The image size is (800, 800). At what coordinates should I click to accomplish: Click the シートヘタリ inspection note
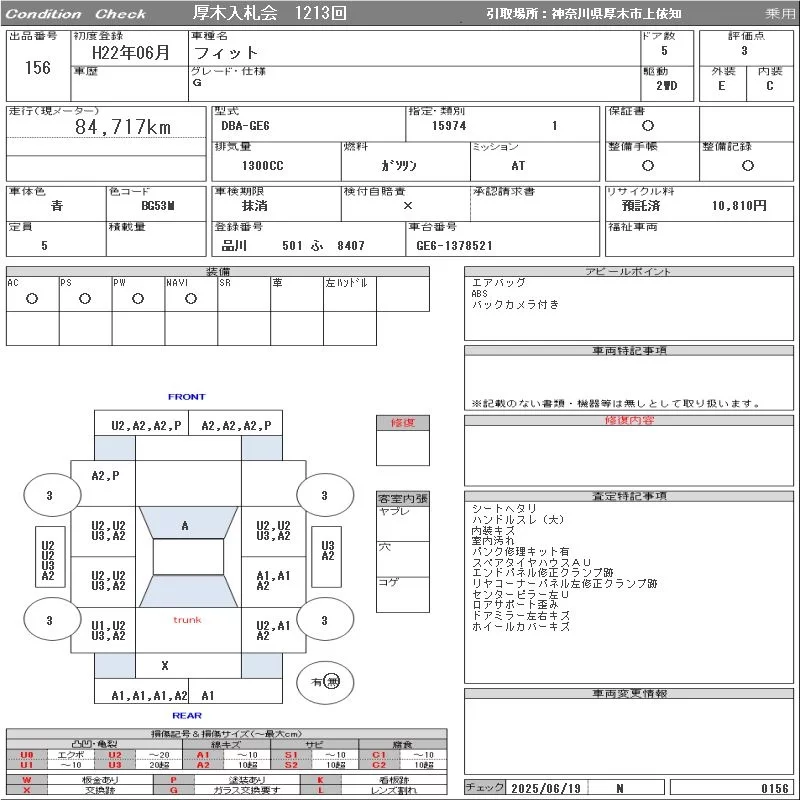(504, 509)
